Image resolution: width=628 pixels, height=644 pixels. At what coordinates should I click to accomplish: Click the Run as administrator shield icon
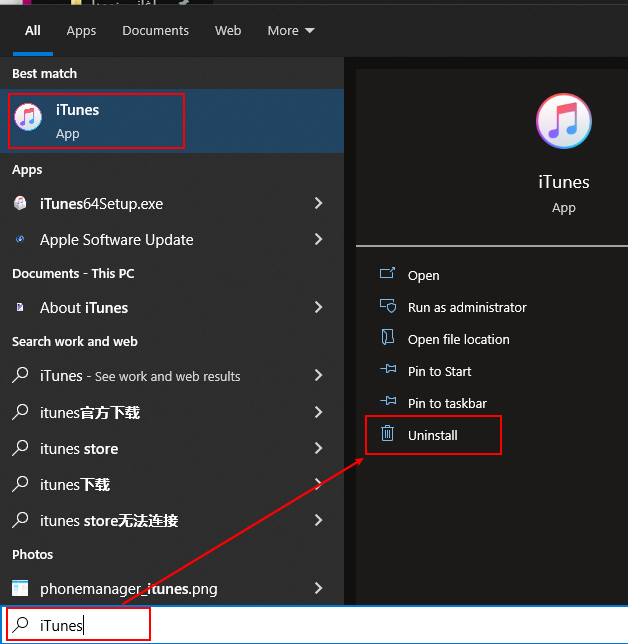388,306
